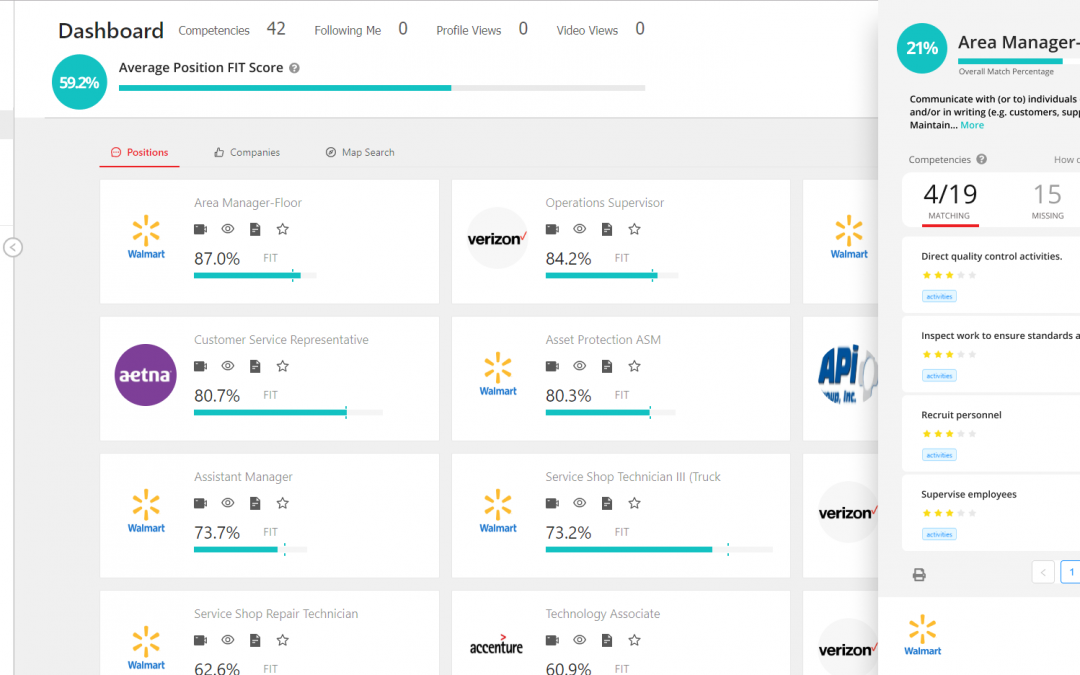Collapse the left sidebar with the chevron circle
This screenshot has width=1080, height=675.
pyautogui.click(x=13, y=247)
